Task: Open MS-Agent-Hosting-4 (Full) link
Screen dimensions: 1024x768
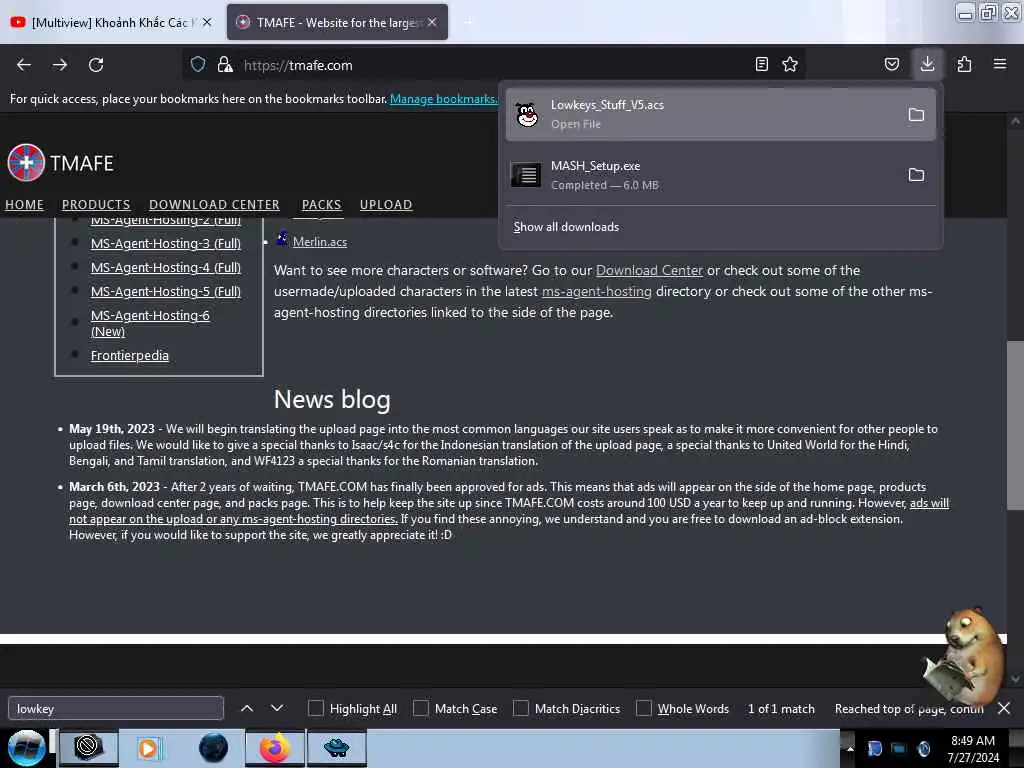Action: click(x=166, y=268)
